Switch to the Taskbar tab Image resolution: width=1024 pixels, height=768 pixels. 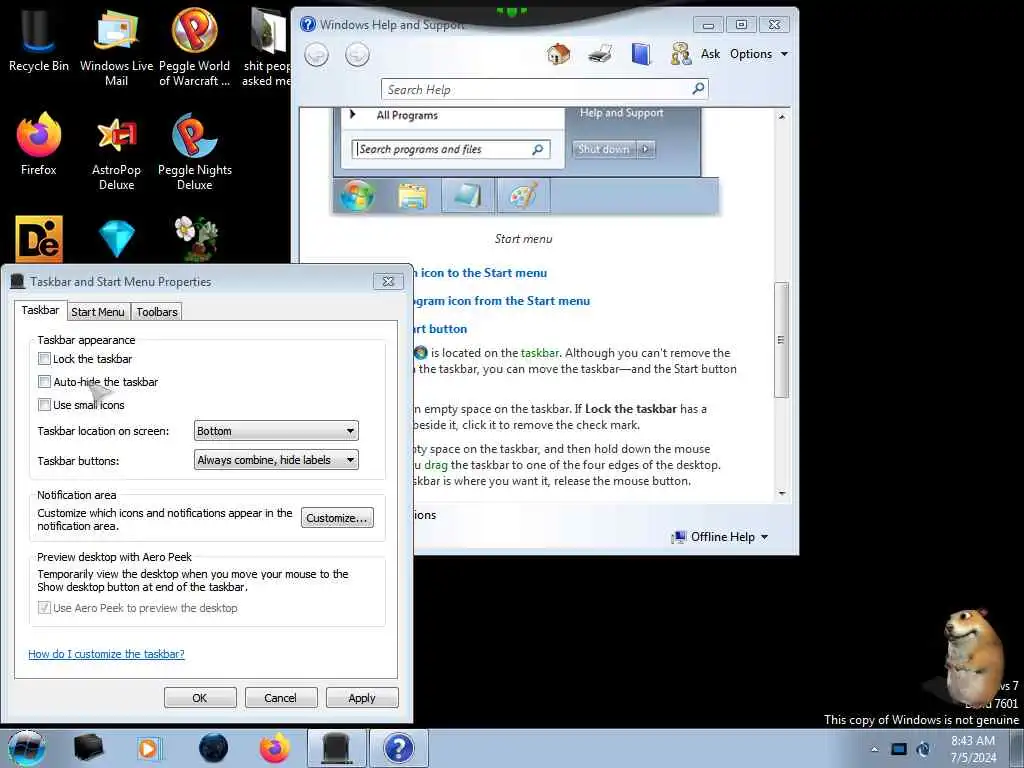(40, 310)
